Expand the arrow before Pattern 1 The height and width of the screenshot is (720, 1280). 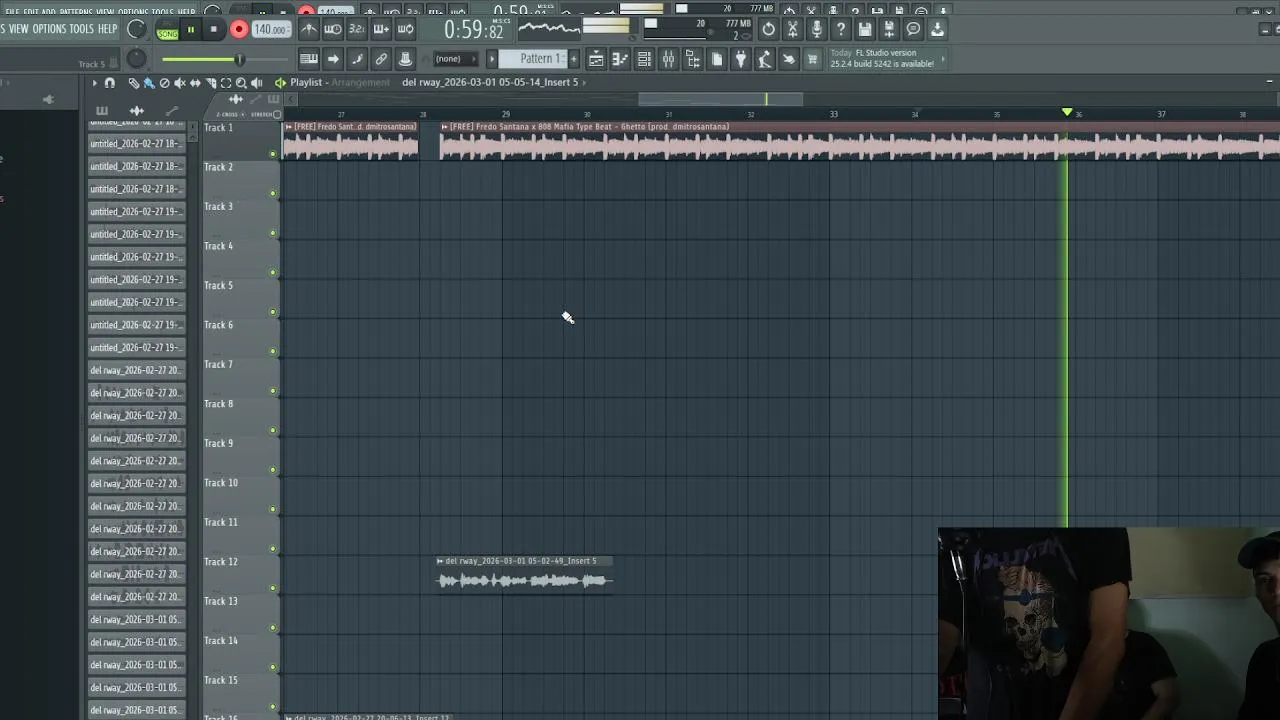click(x=491, y=59)
